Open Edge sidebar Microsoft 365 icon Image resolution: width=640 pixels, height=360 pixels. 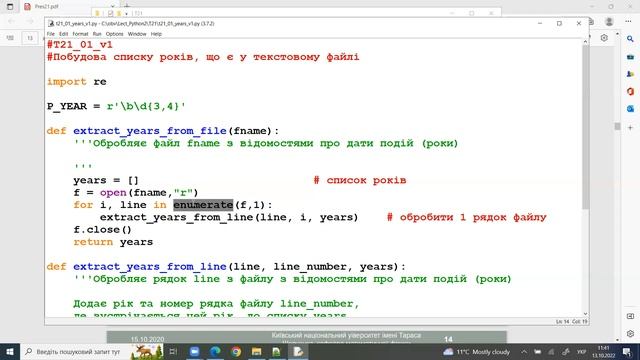point(630,91)
